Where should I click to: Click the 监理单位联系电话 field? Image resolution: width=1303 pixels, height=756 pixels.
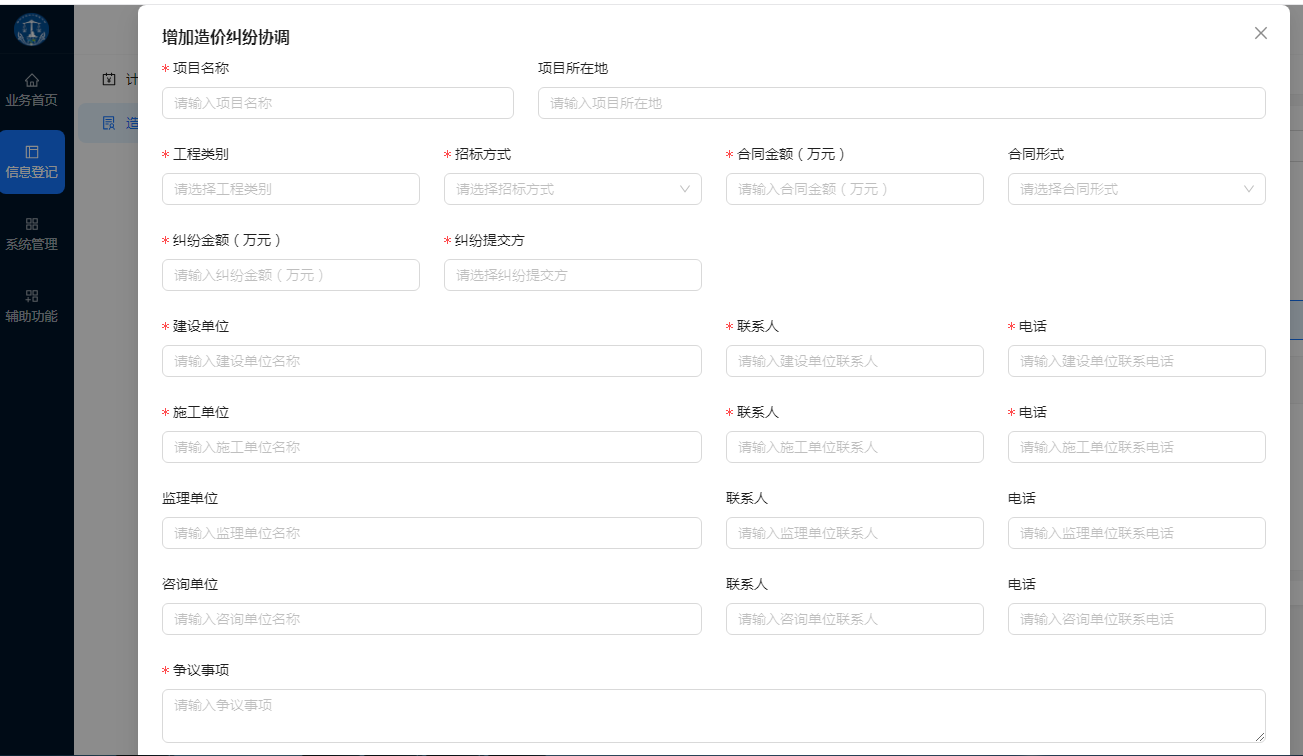1137,533
